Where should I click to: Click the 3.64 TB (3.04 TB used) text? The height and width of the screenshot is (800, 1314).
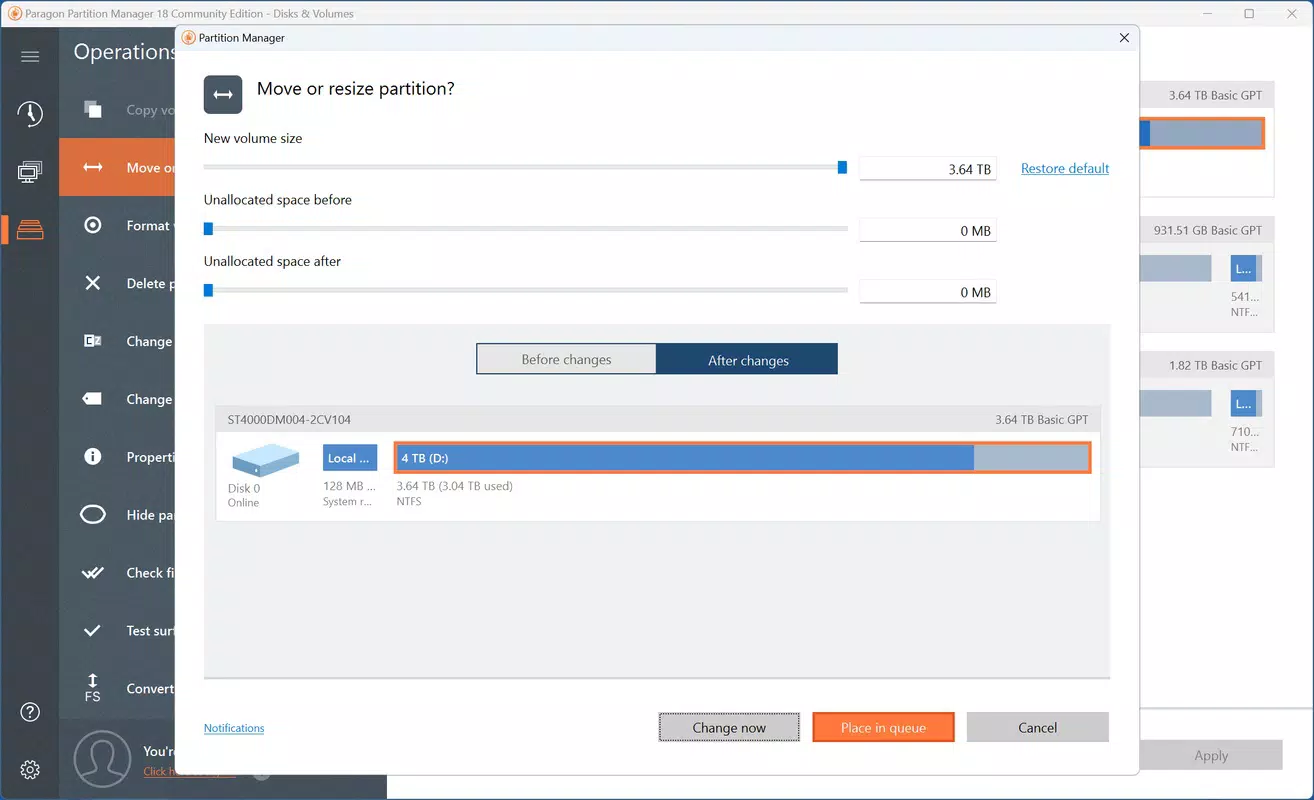pos(455,486)
